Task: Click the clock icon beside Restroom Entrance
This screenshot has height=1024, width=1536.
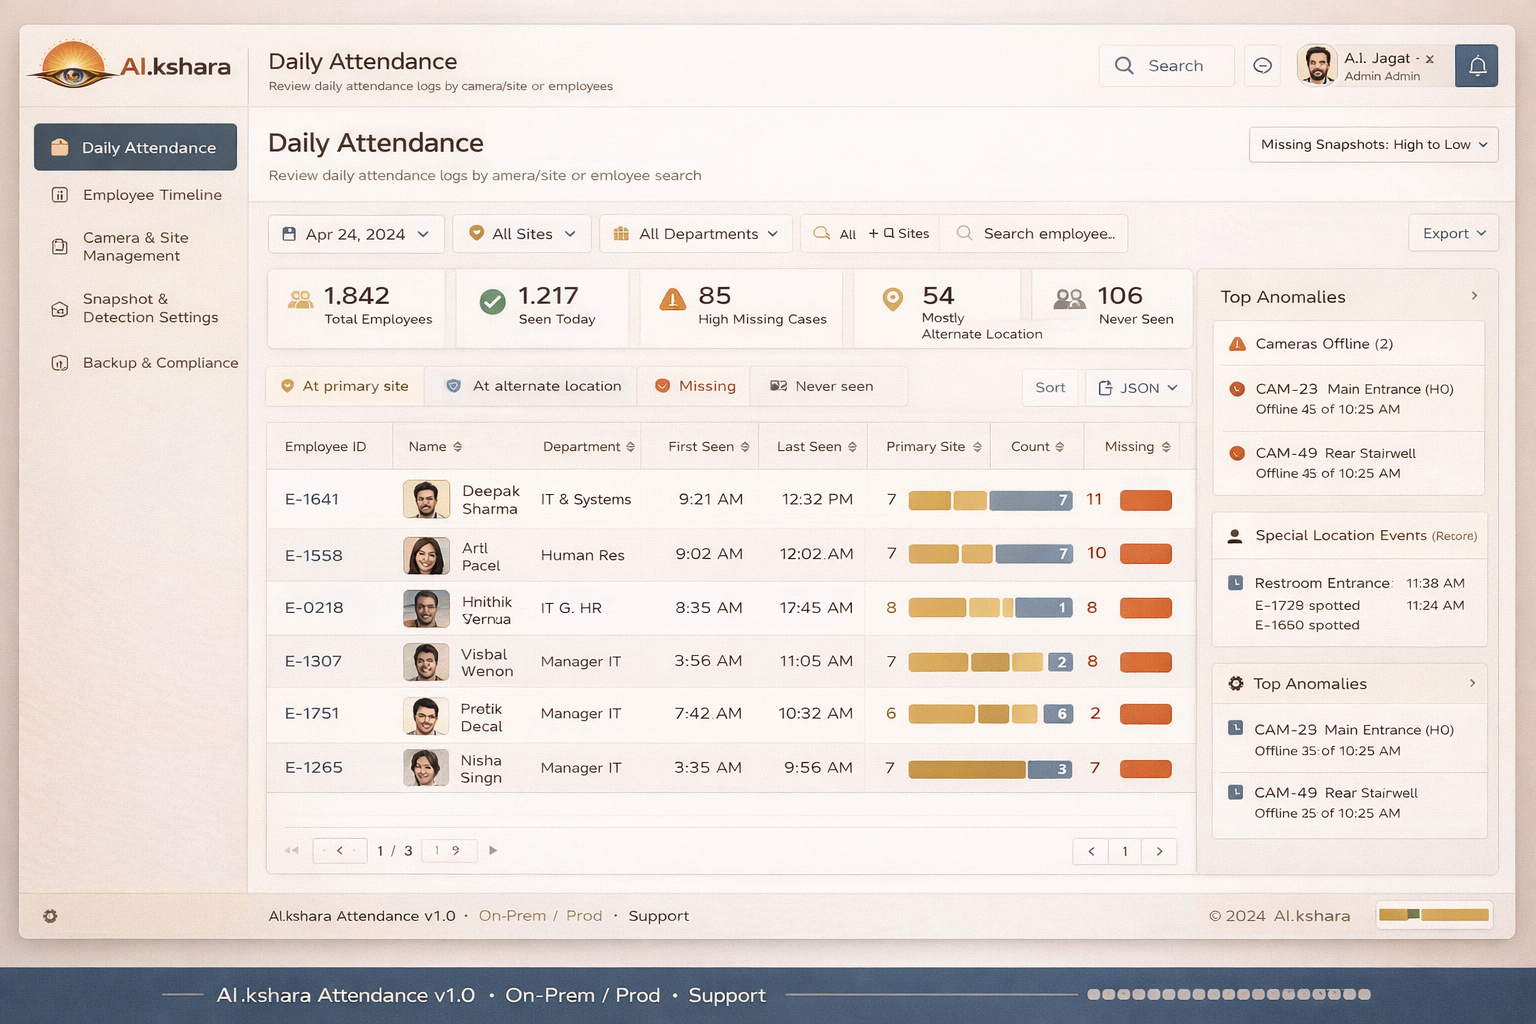Action: [x=1235, y=583]
